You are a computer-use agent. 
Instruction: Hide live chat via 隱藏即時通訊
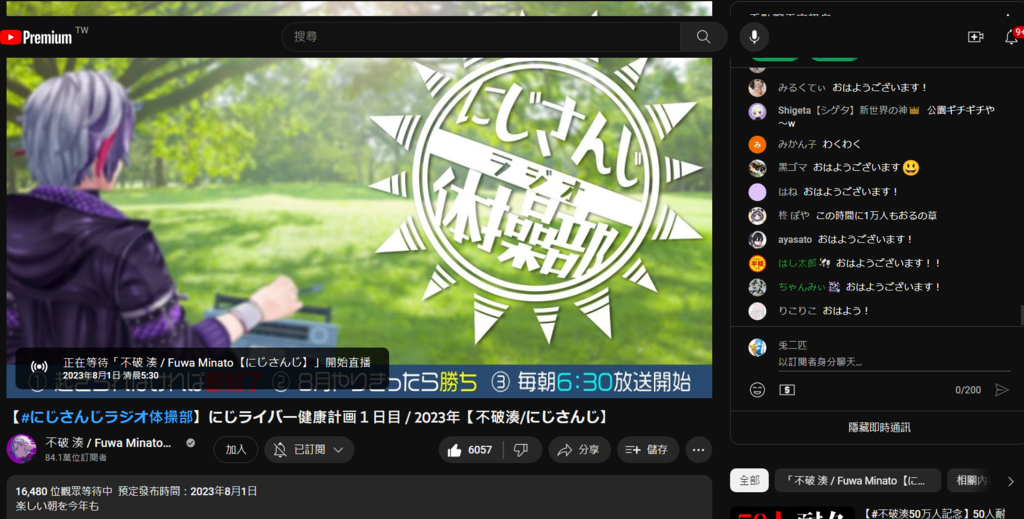click(x=879, y=428)
